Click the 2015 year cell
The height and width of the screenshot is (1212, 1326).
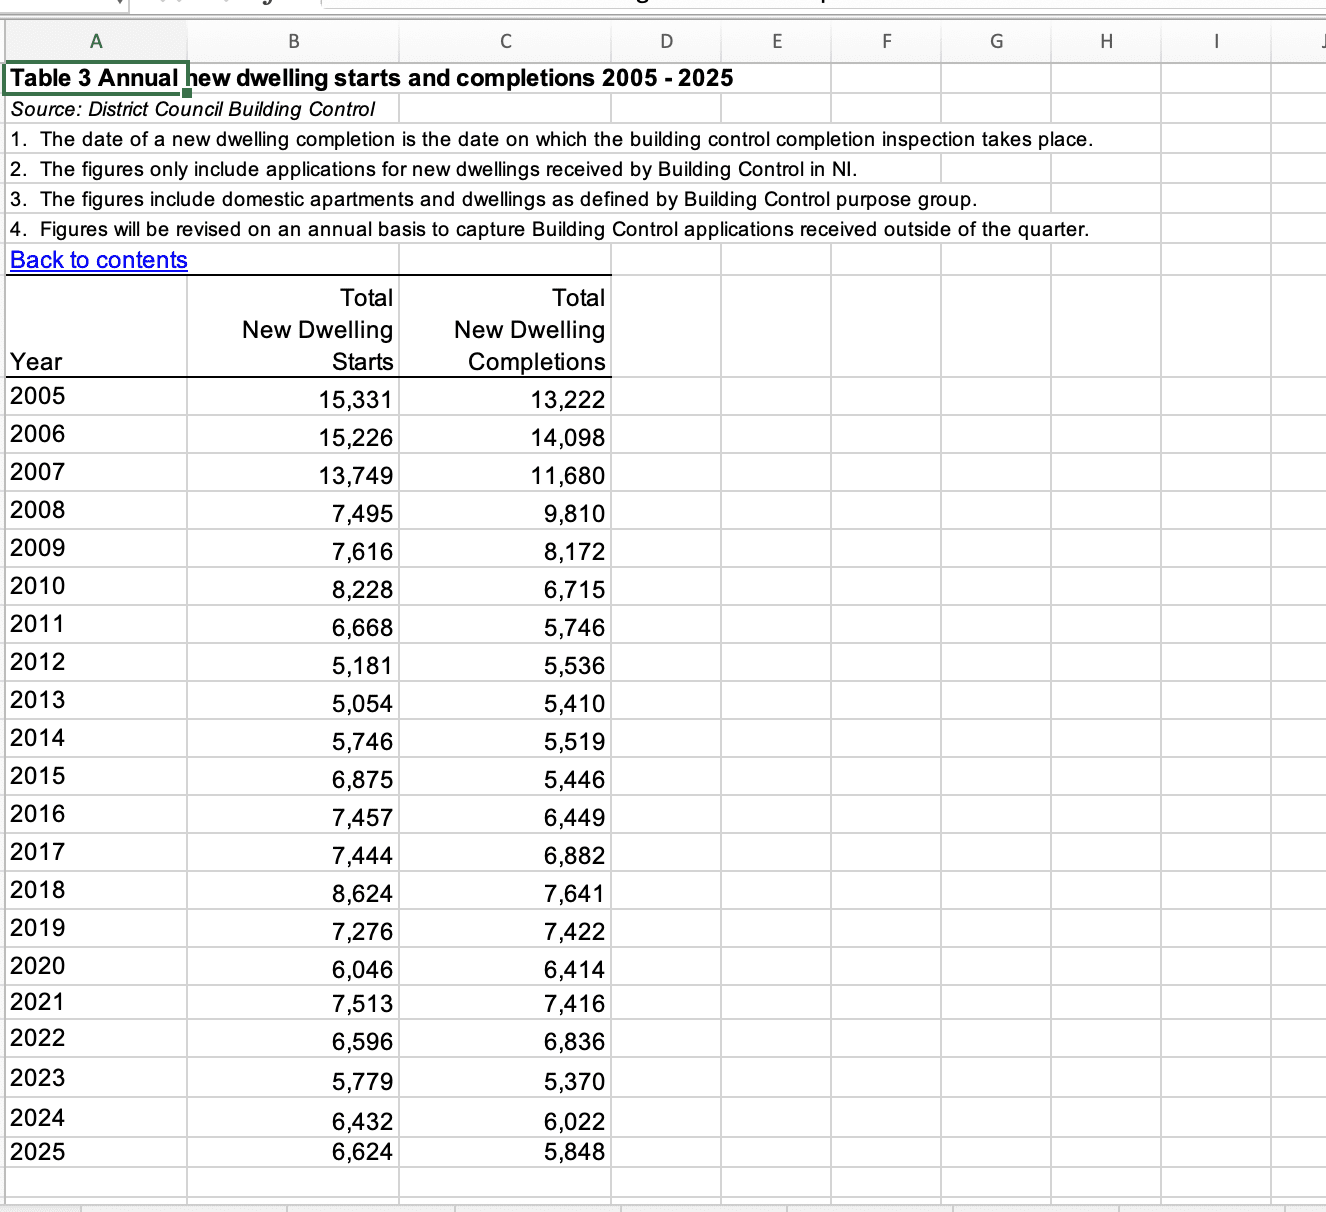pyautogui.click(x=96, y=776)
